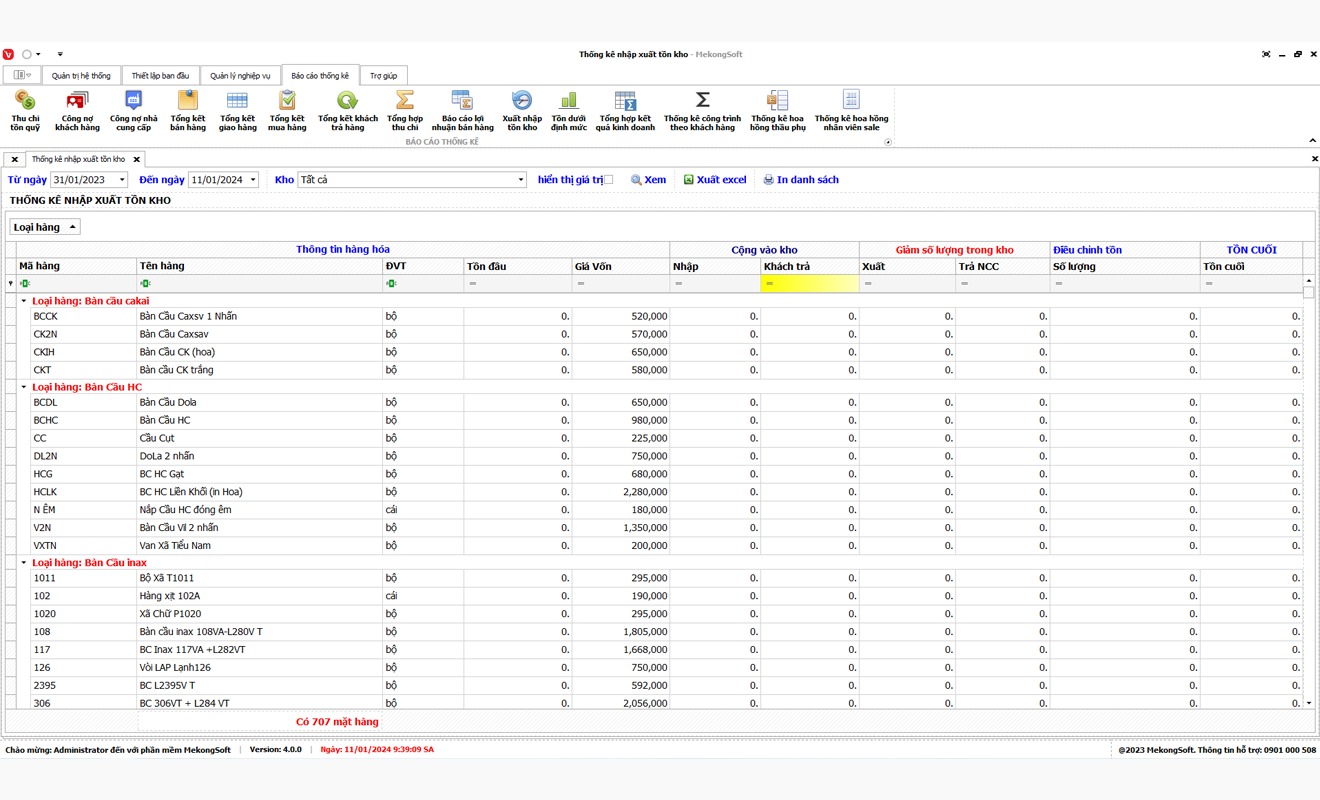This screenshot has height=800, width=1320.
Task: Expand the Kho warehouse combo box
Action: 521,180
